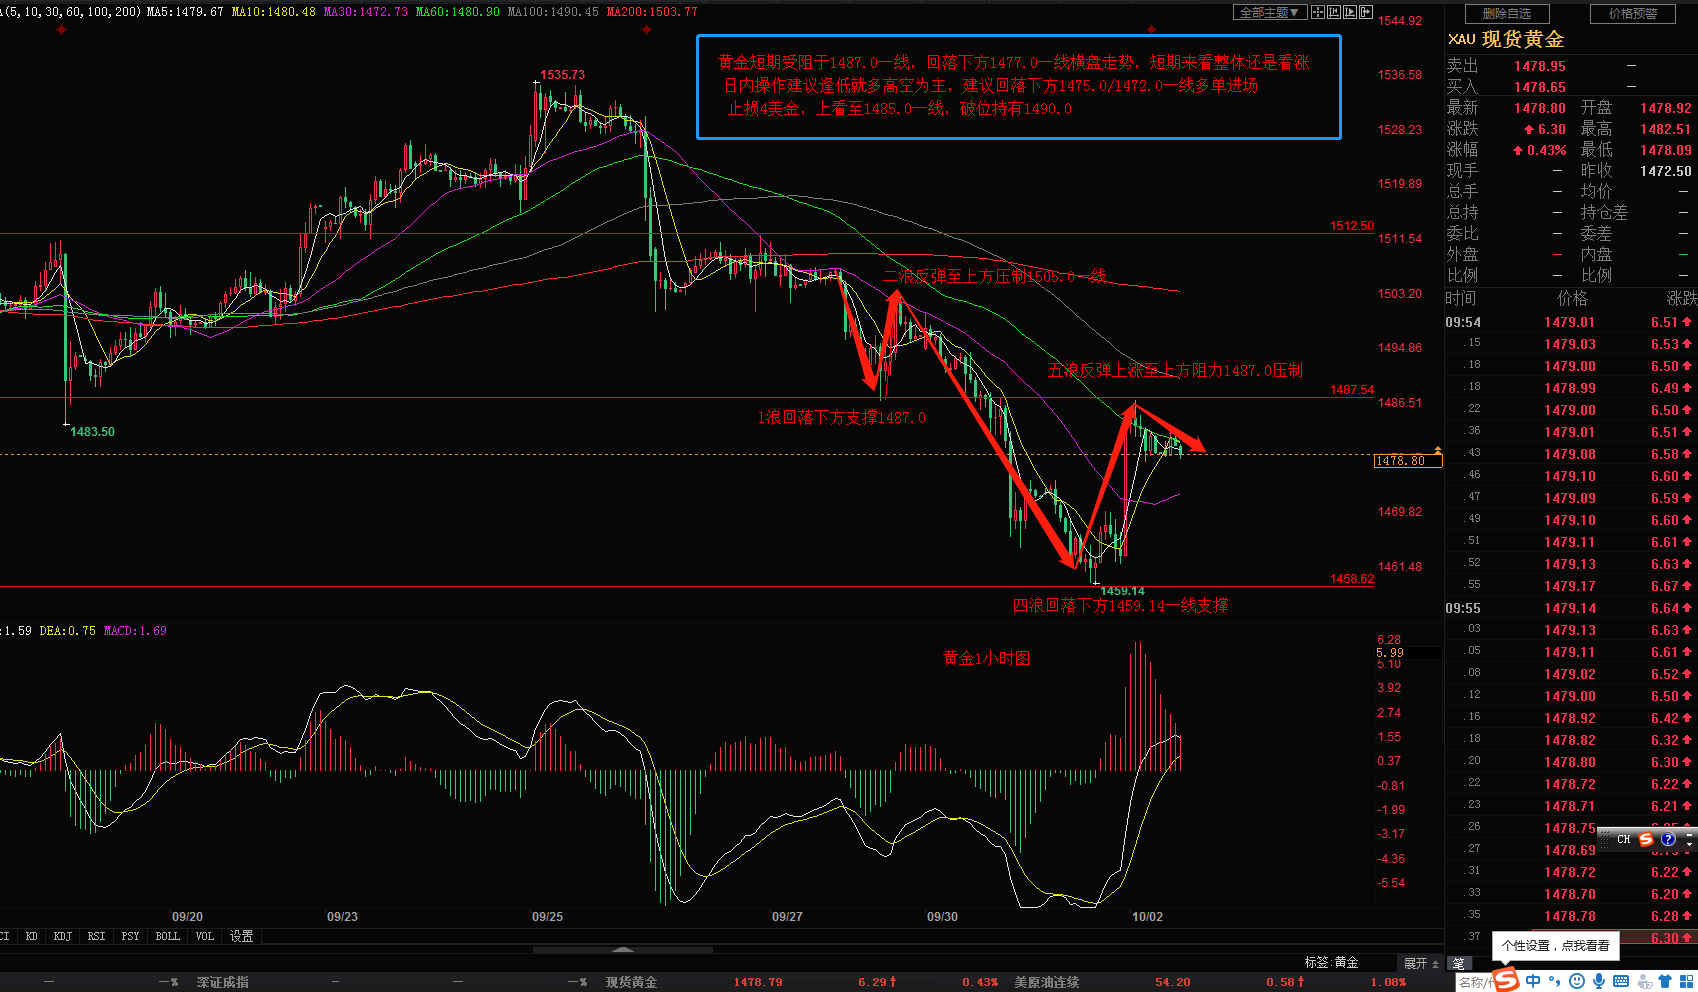Select the KDJ indicator tab
Screen dimensions: 1698x992
[63, 936]
